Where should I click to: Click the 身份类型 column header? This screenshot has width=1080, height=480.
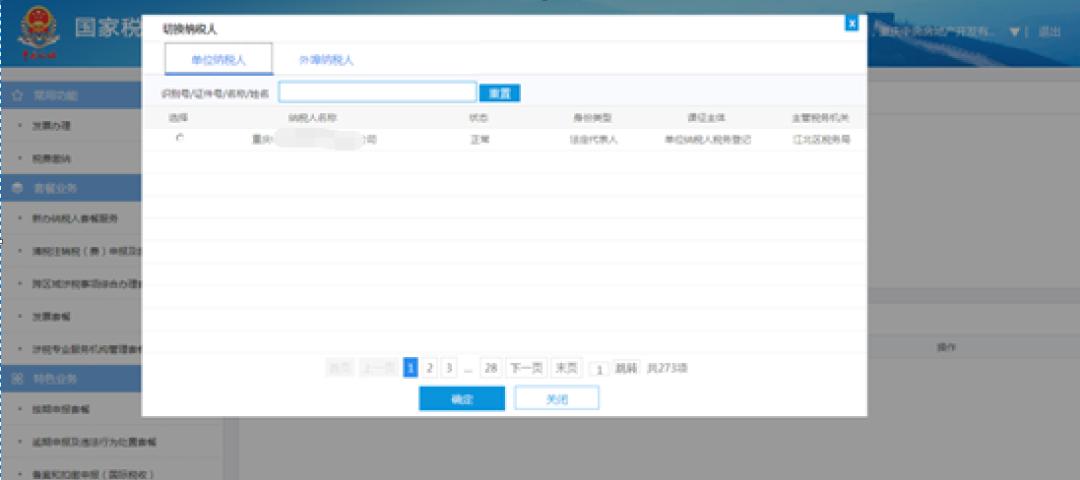pos(593,118)
